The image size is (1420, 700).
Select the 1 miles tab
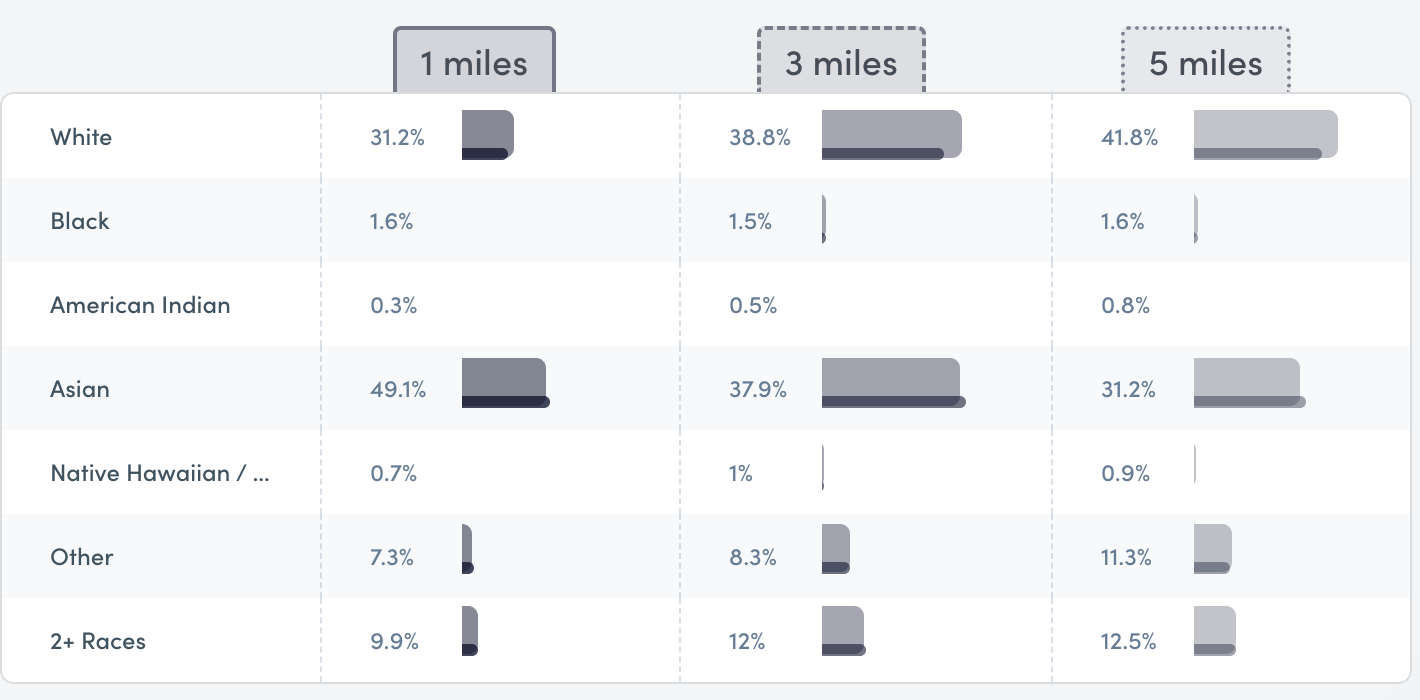click(x=473, y=63)
